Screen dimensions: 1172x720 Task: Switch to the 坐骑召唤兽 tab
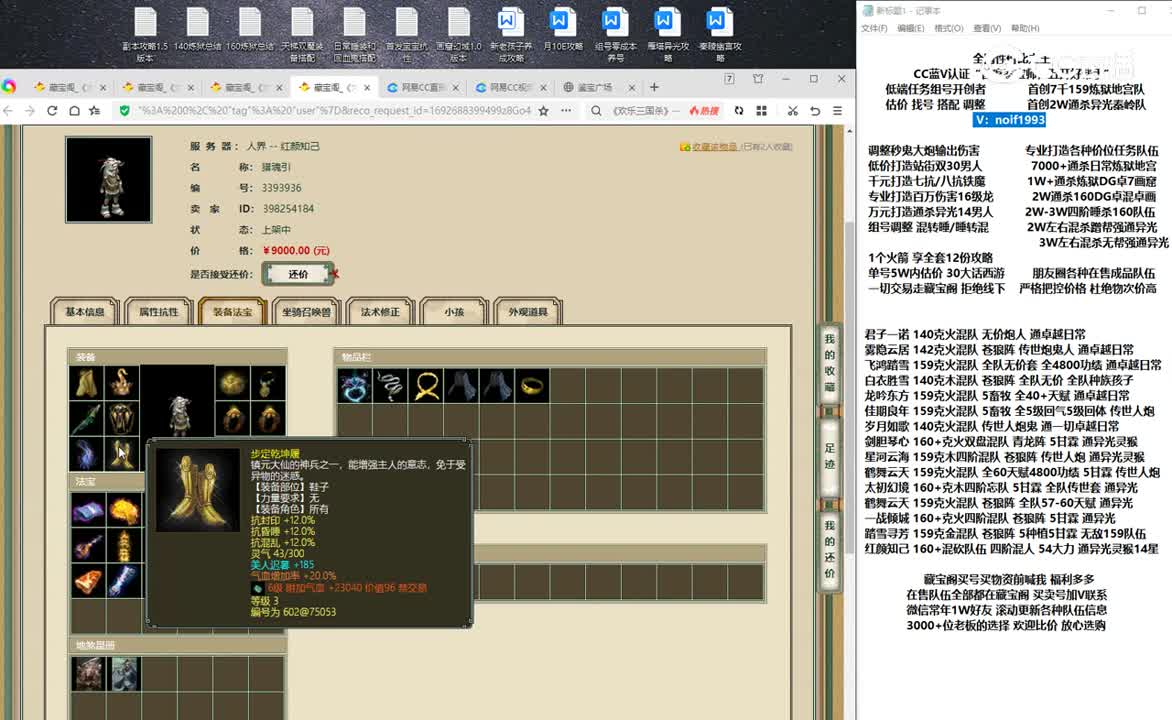pos(306,312)
